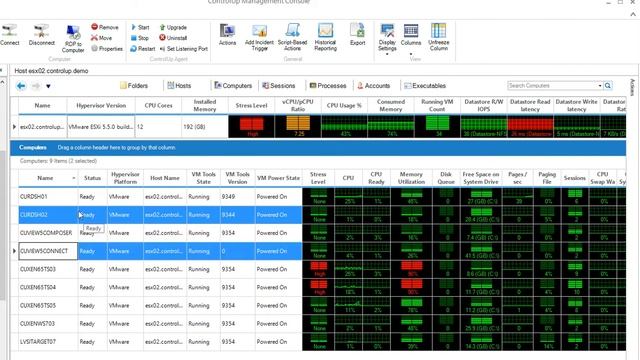Click the Move computer button
The image size is (640, 360).
click(x=101, y=38)
